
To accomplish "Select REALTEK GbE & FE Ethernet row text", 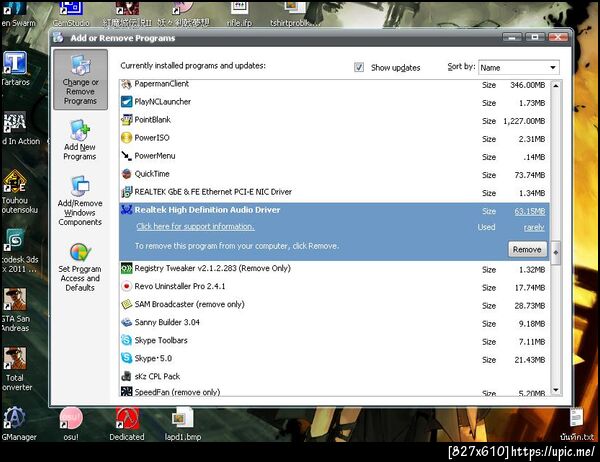I will click(x=213, y=192).
